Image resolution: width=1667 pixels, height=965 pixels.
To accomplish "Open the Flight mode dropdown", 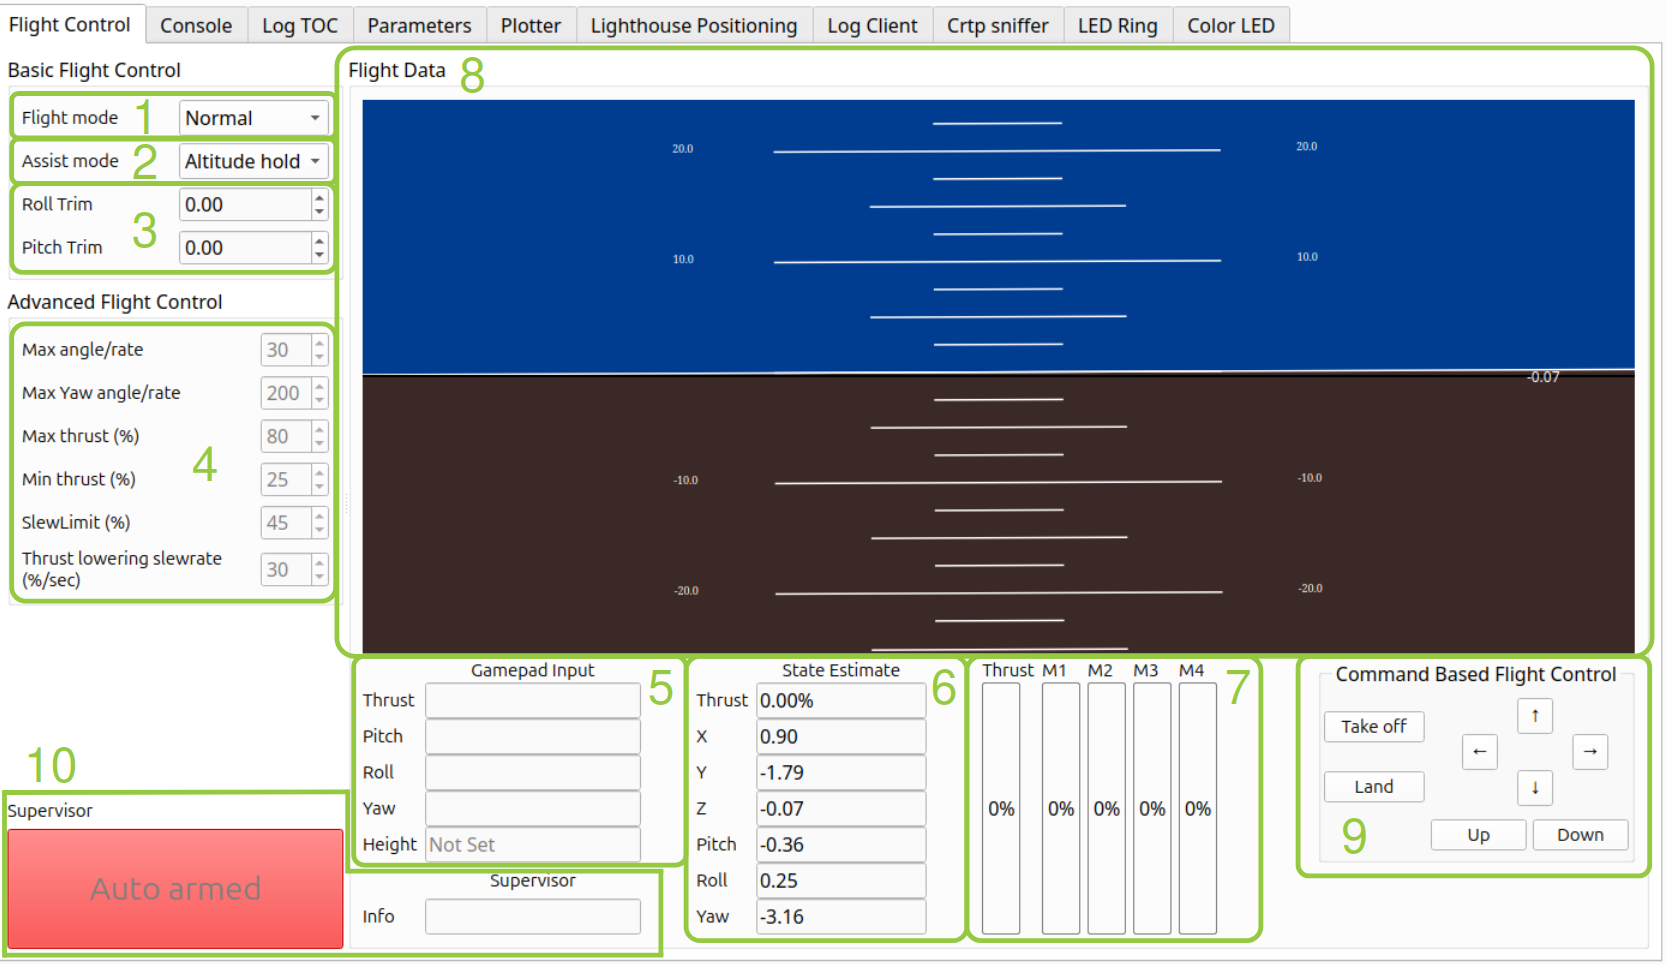I will [253, 117].
